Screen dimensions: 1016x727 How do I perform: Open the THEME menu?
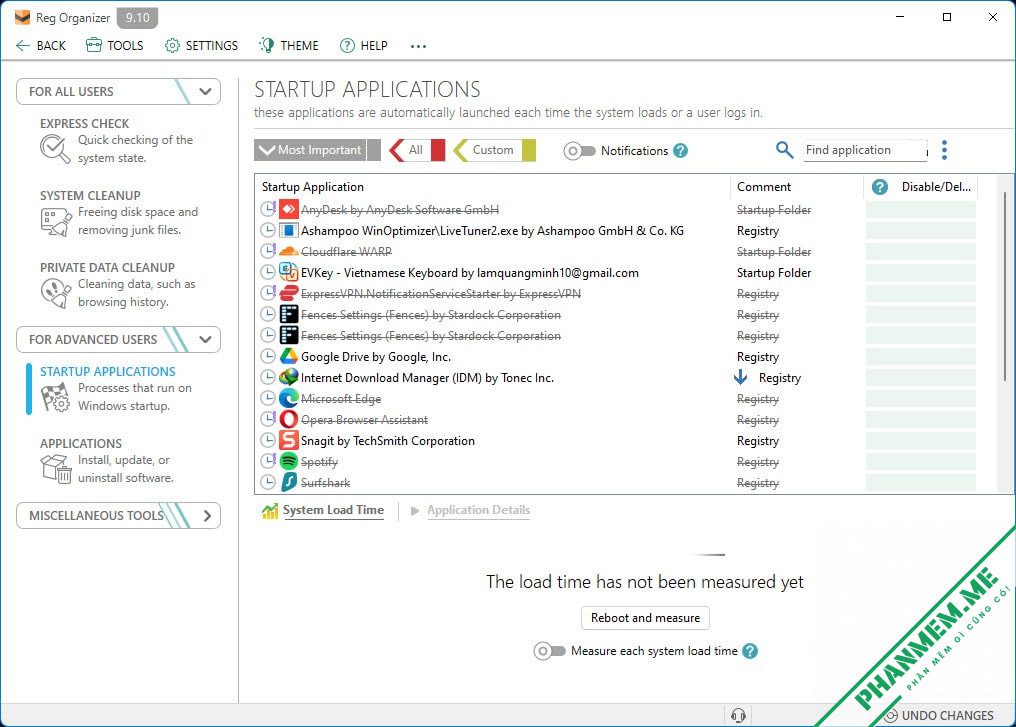(x=289, y=45)
